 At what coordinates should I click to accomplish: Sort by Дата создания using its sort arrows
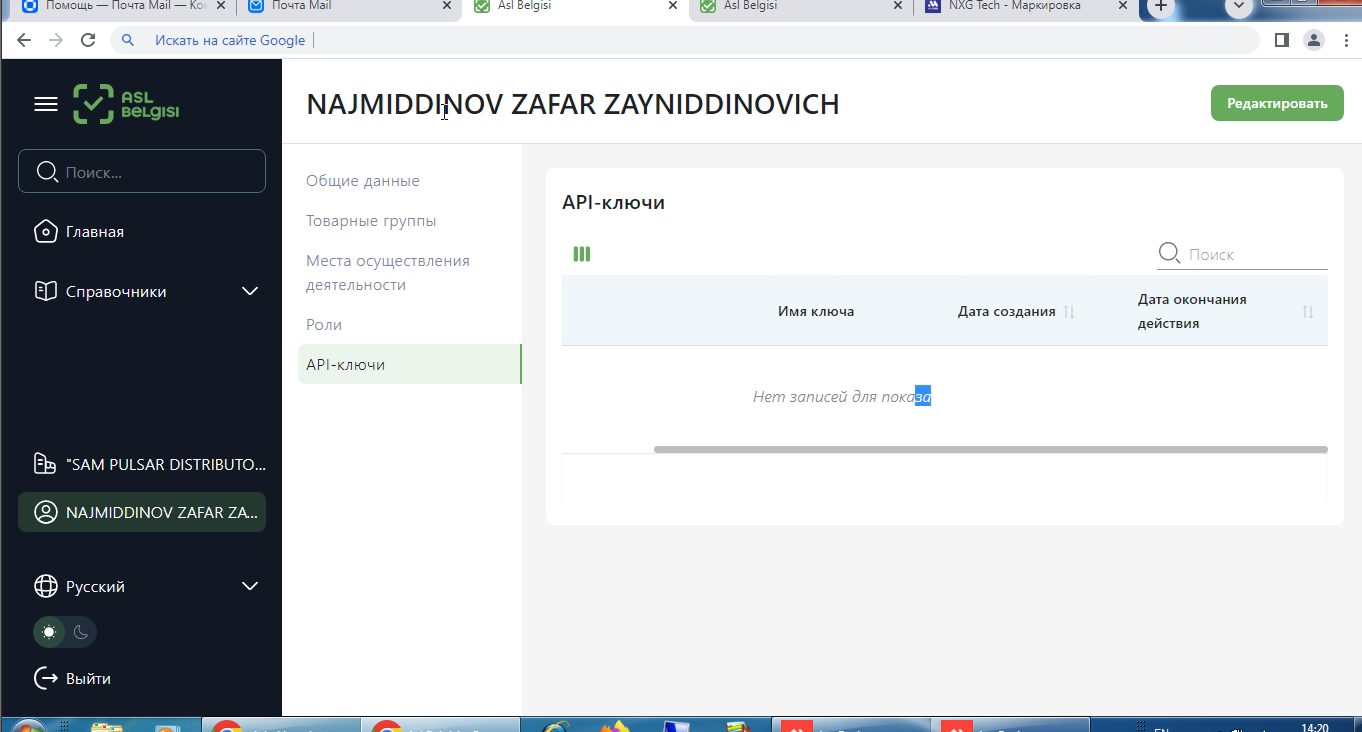click(1069, 312)
